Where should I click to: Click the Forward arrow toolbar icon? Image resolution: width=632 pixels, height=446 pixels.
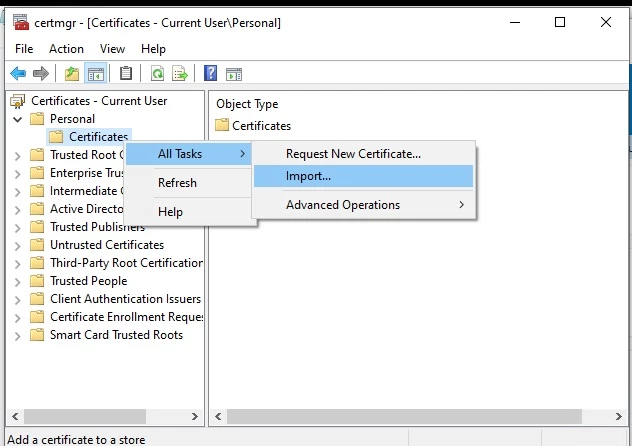pyautogui.click(x=41, y=74)
